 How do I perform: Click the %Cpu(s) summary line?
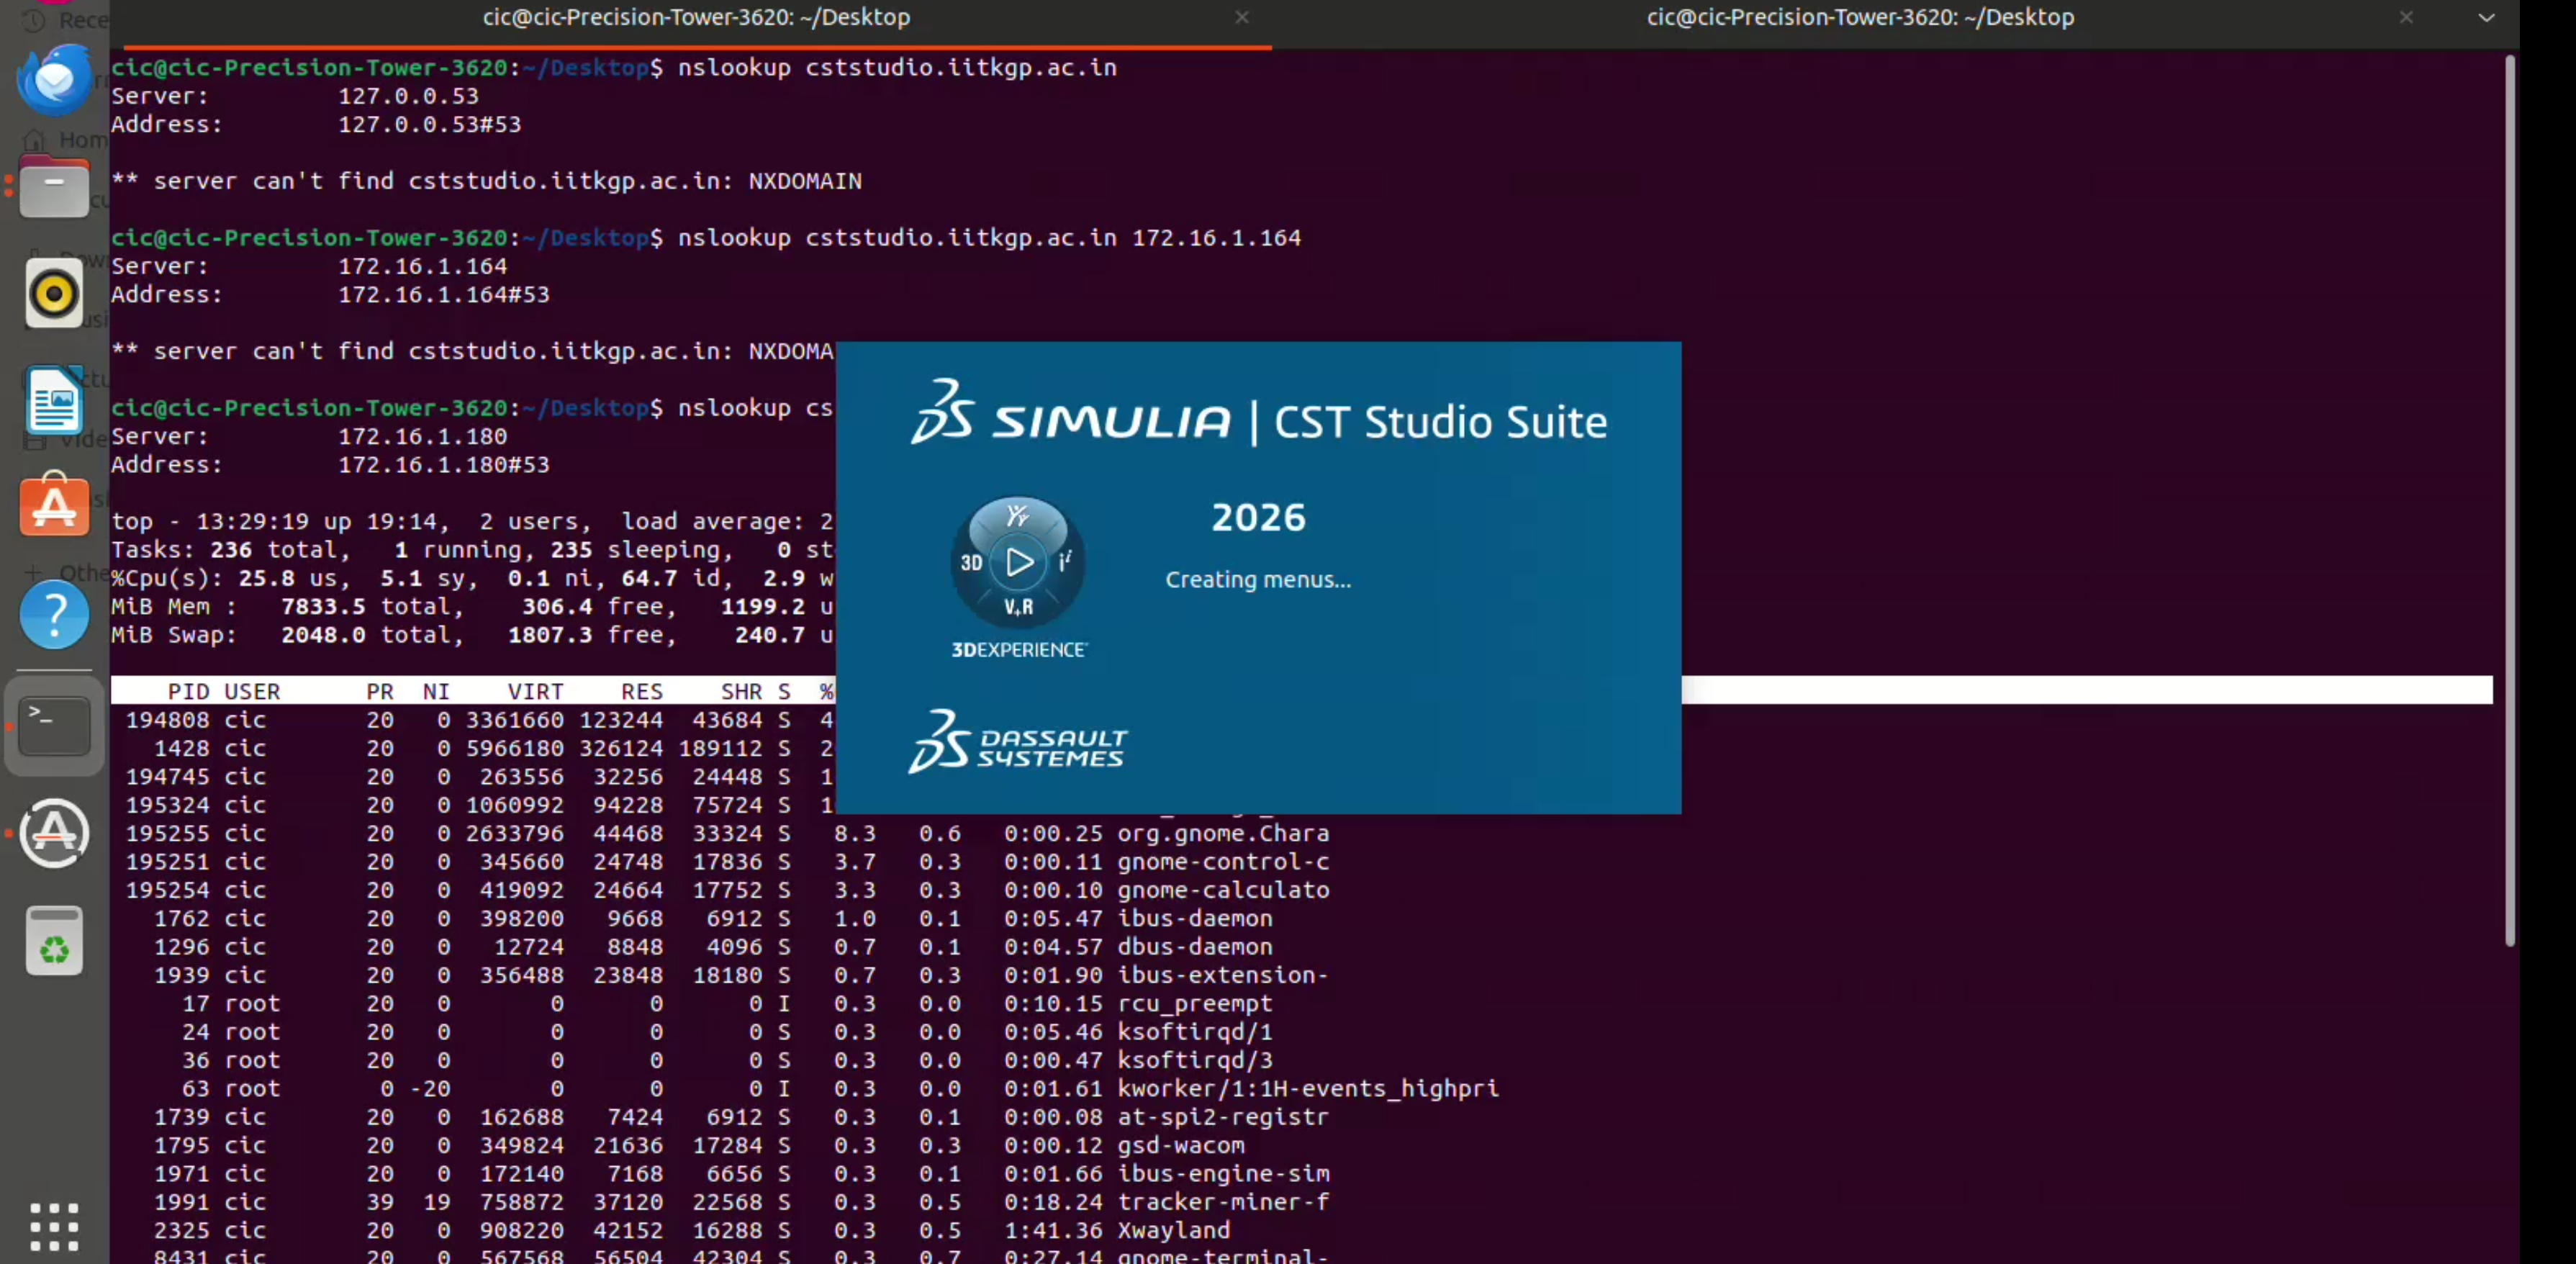pos(472,578)
